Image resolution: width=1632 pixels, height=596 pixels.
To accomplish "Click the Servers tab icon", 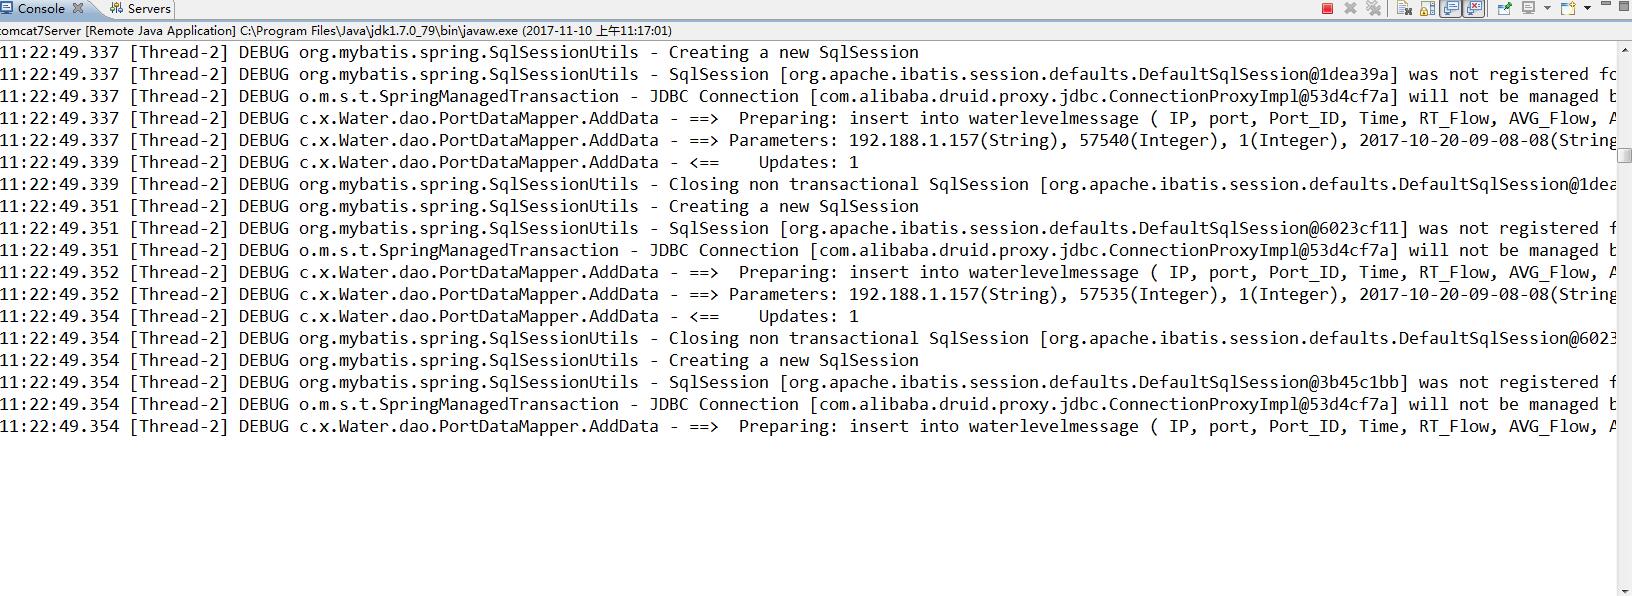I will tap(117, 8).
